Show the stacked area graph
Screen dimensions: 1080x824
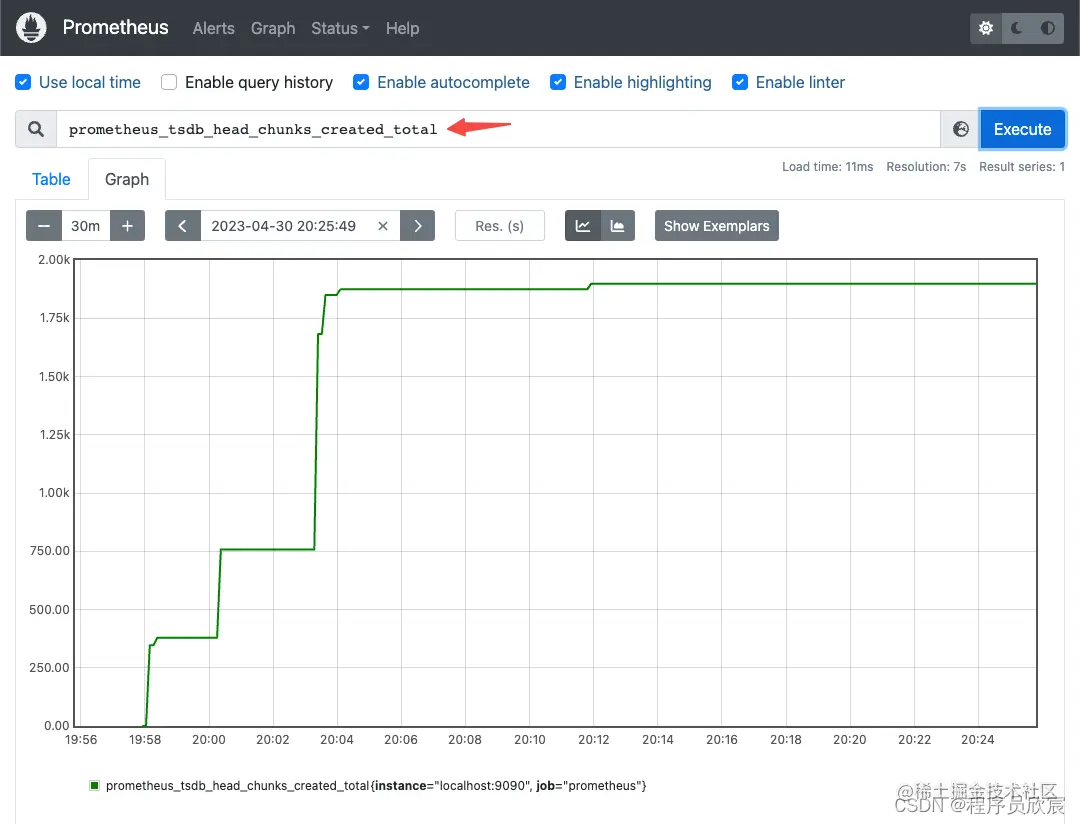pos(618,226)
